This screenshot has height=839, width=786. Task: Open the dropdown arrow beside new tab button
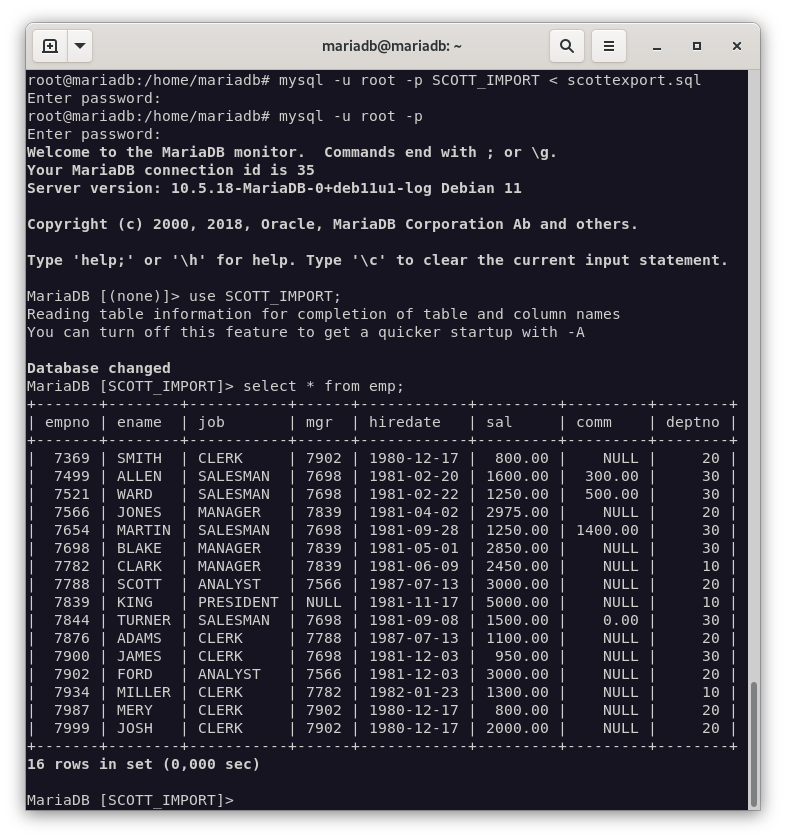(x=80, y=46)
